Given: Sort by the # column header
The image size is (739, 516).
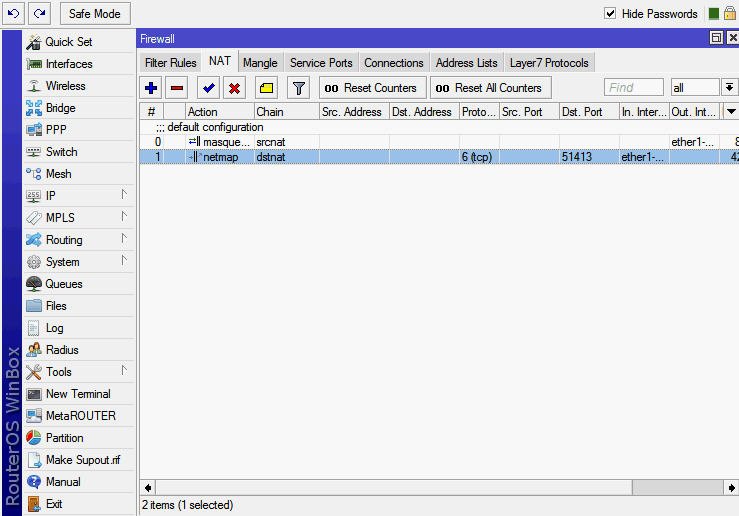Looking at the screenshot, I should coord(151,112).
